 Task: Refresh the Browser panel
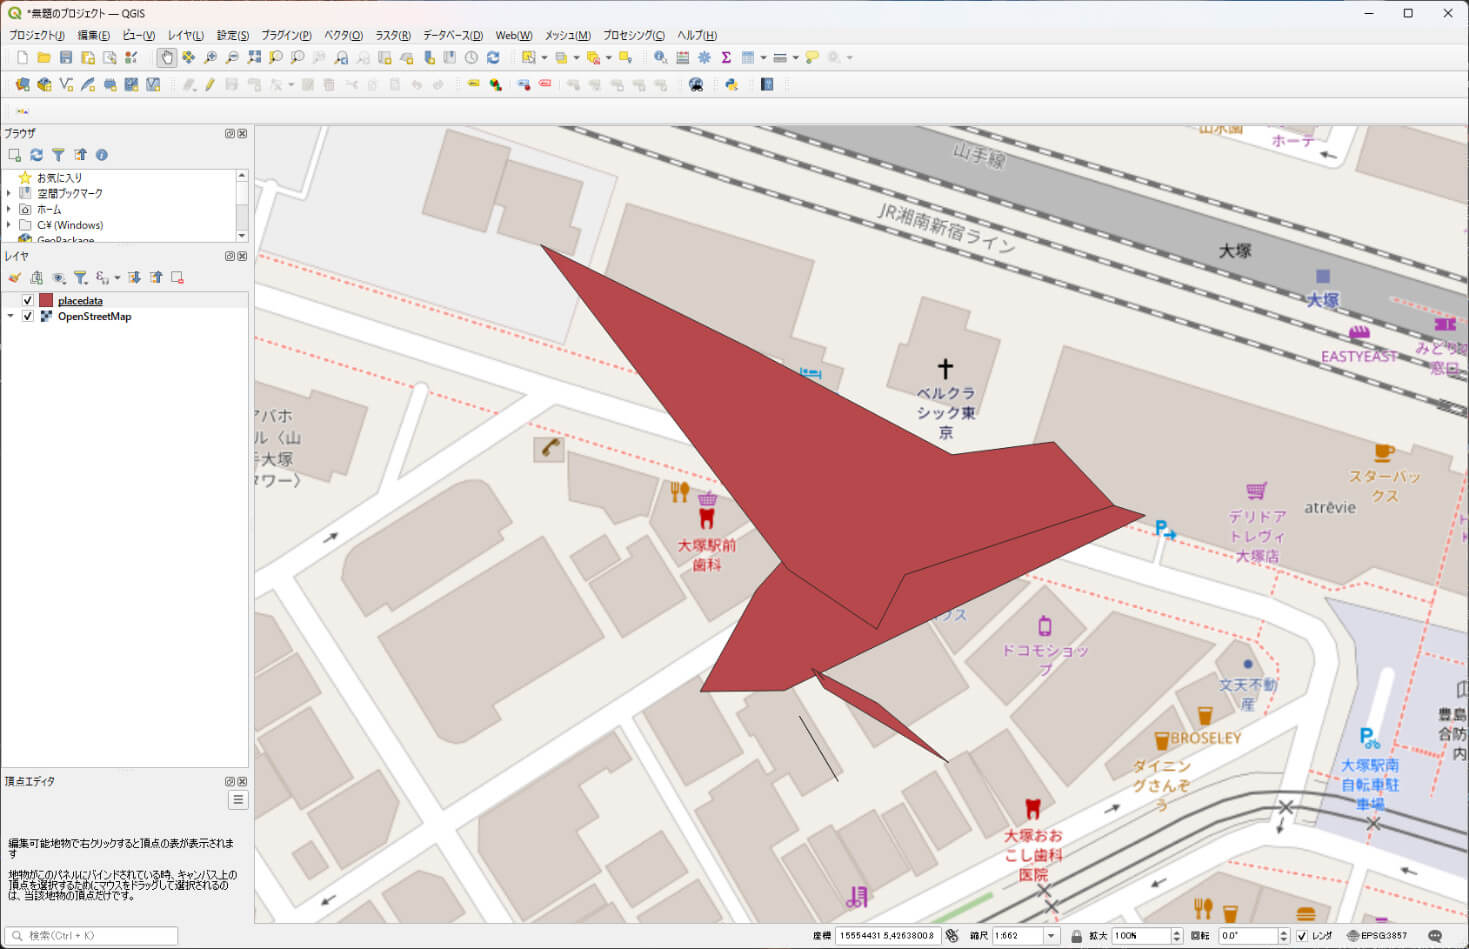click(x=36, y=155)
